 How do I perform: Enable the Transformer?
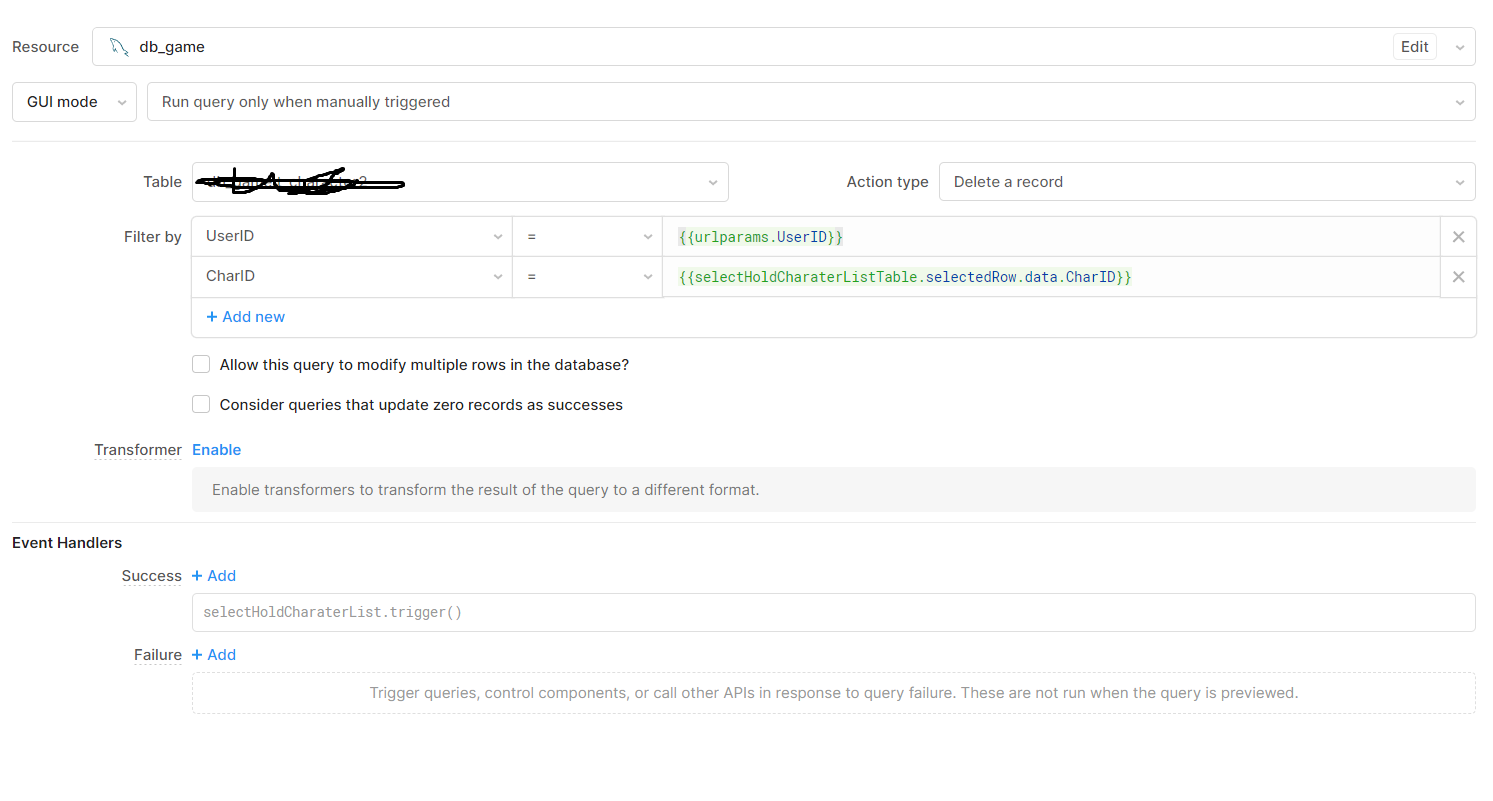tap(216, 449)
